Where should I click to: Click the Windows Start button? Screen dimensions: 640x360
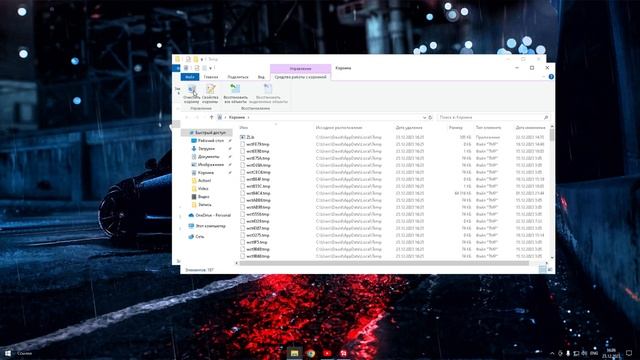7,353
